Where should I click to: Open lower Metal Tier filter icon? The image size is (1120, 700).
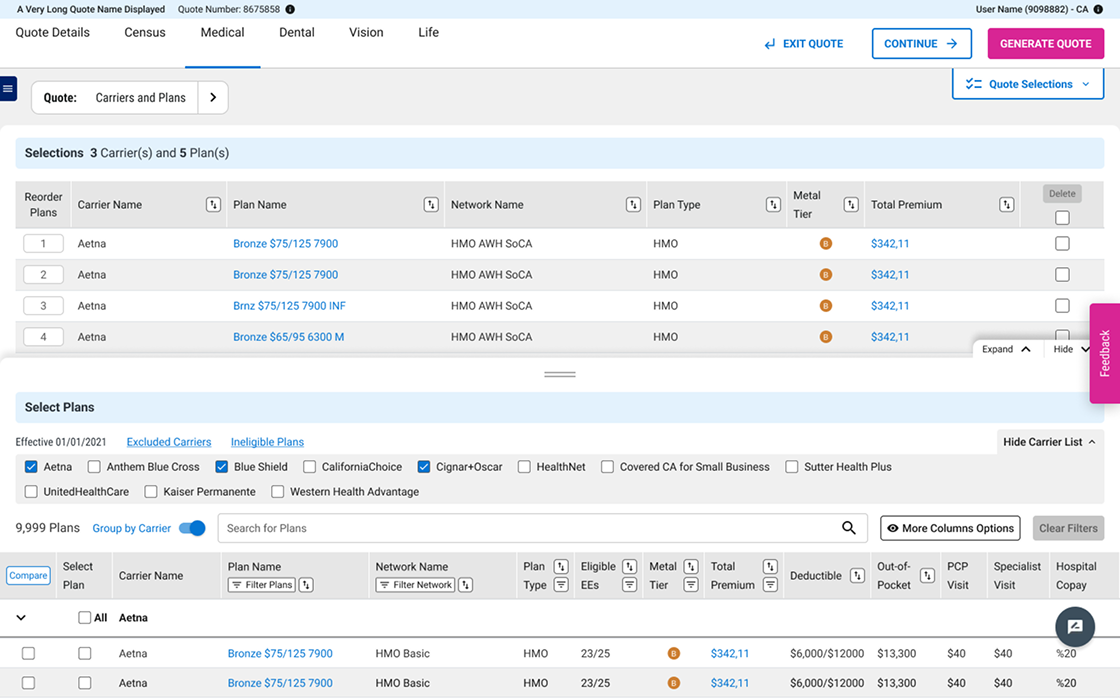(691, 585)
